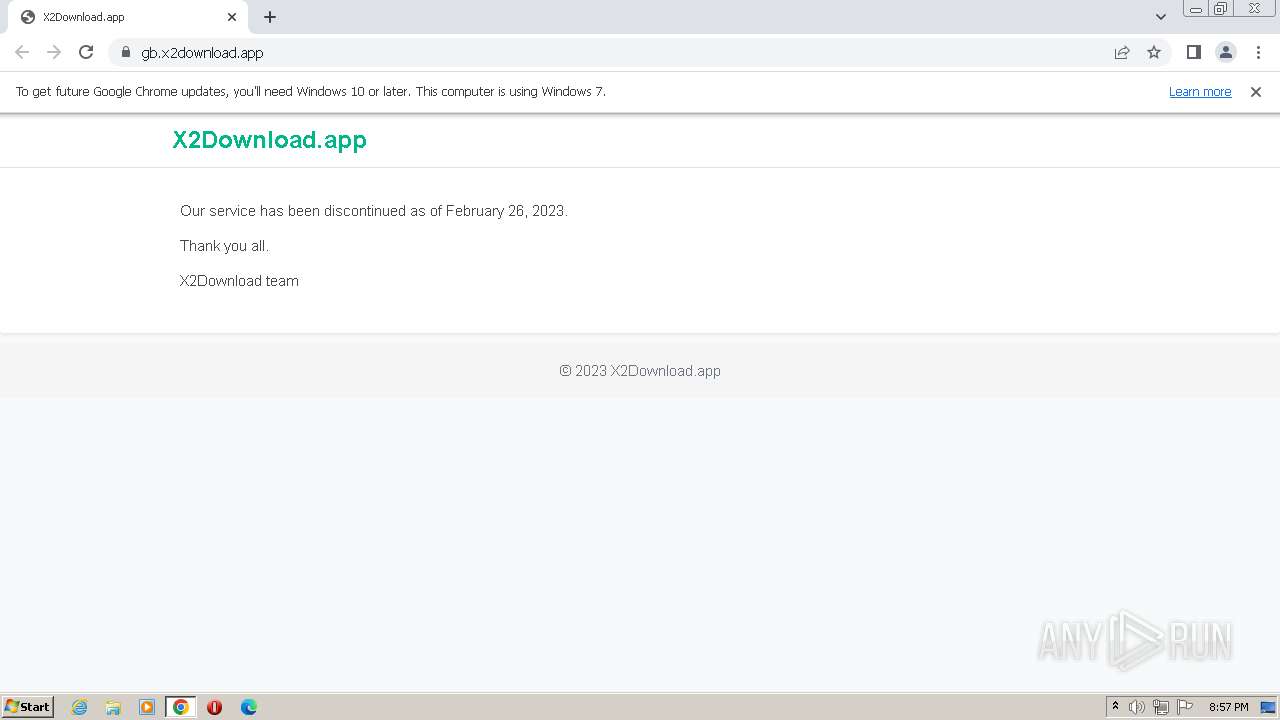Viewport: 1280px width, 720px height.
Task: Open the Opera browser taskbar icon
Action: coord(214,707)
